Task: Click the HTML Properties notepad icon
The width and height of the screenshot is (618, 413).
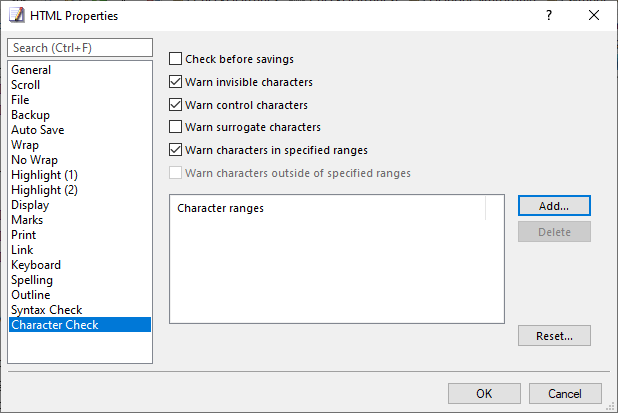Action: [x=16, y=15]
